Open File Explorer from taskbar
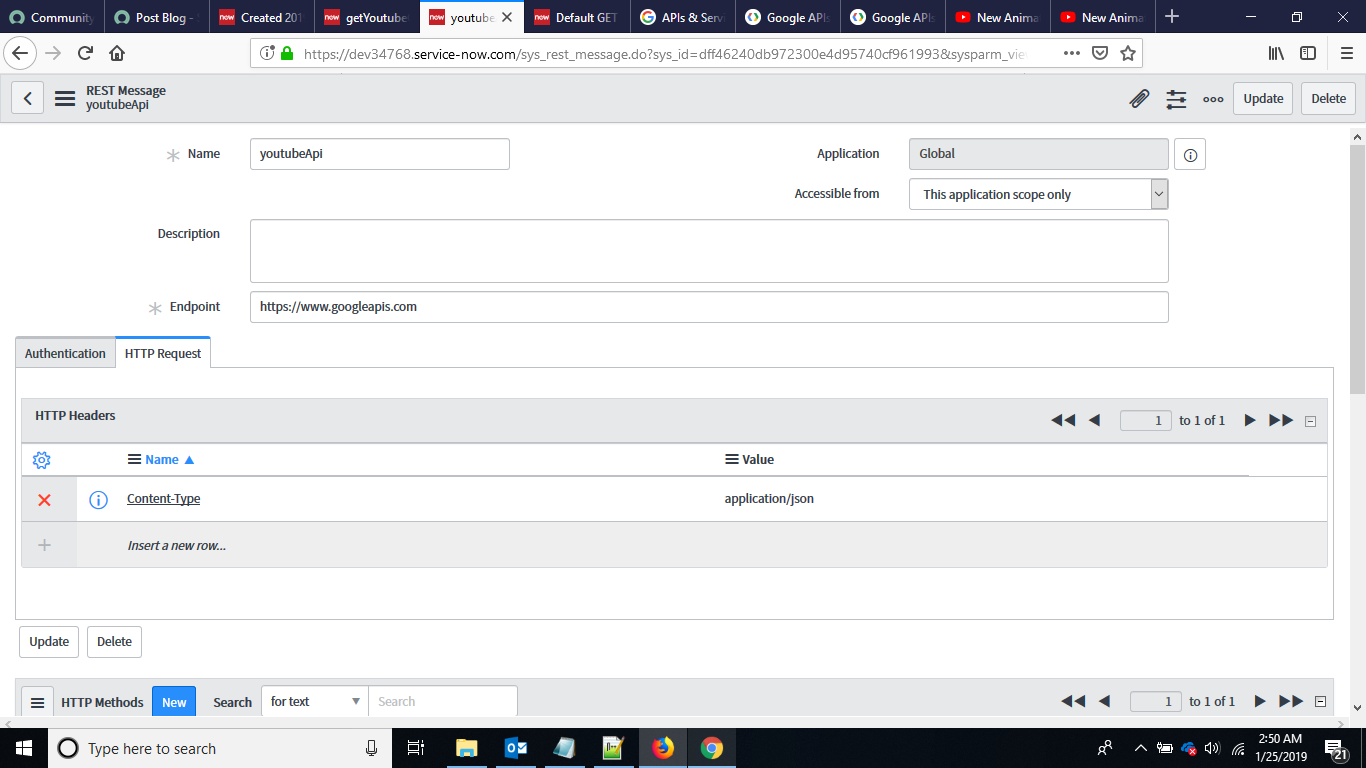 pyautogui.click(x=466, y=748)
